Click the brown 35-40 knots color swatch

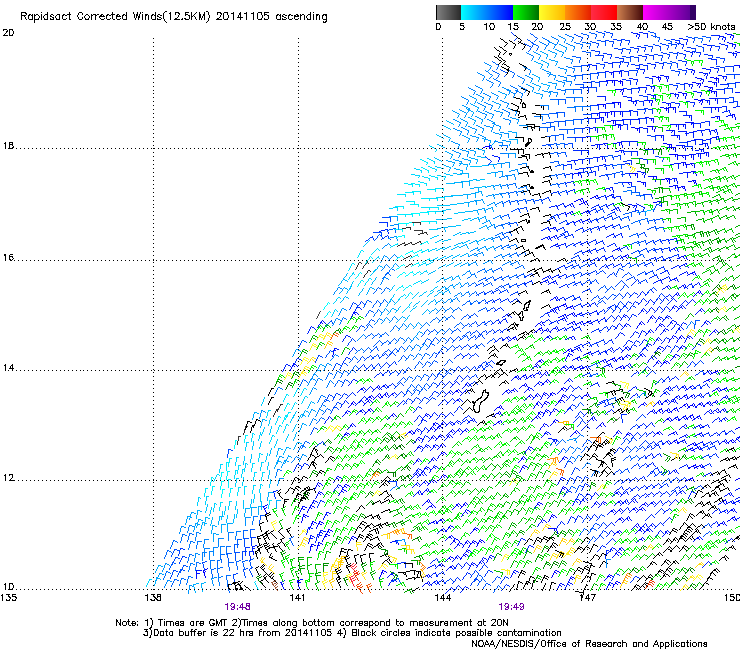coord(630,12)
